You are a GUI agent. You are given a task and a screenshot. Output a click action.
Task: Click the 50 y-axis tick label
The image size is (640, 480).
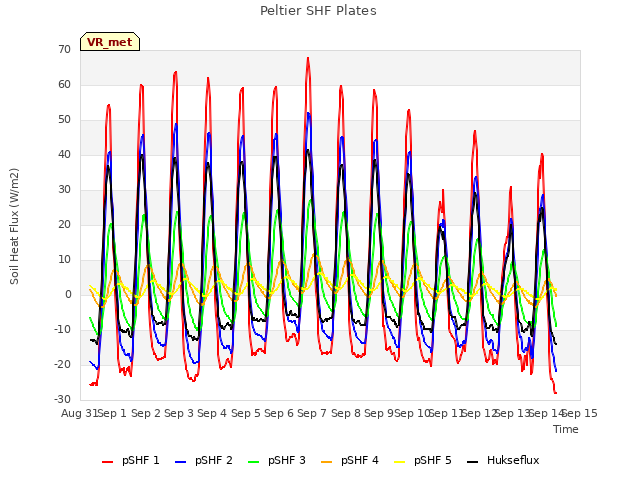tap(64, 120)
